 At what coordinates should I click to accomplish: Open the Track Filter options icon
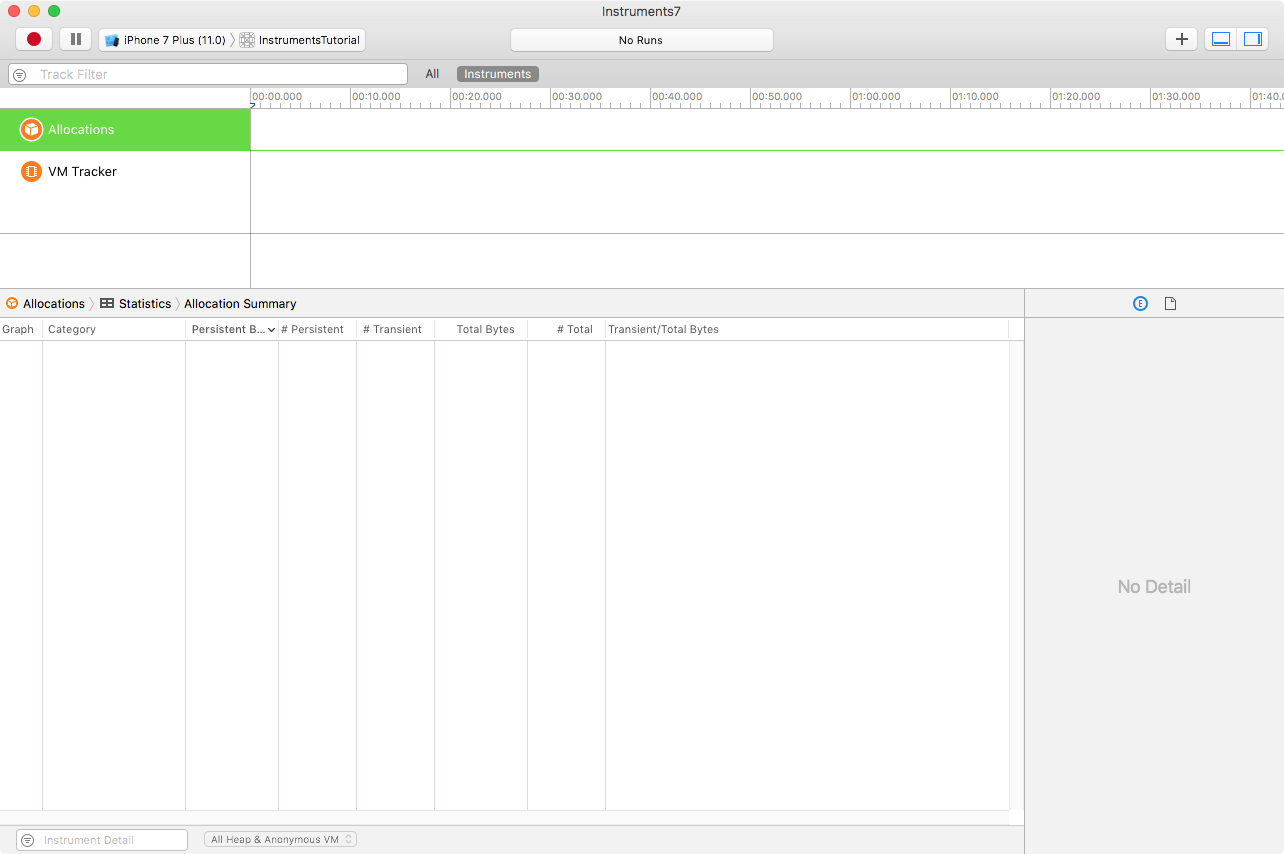pos(20,75)
